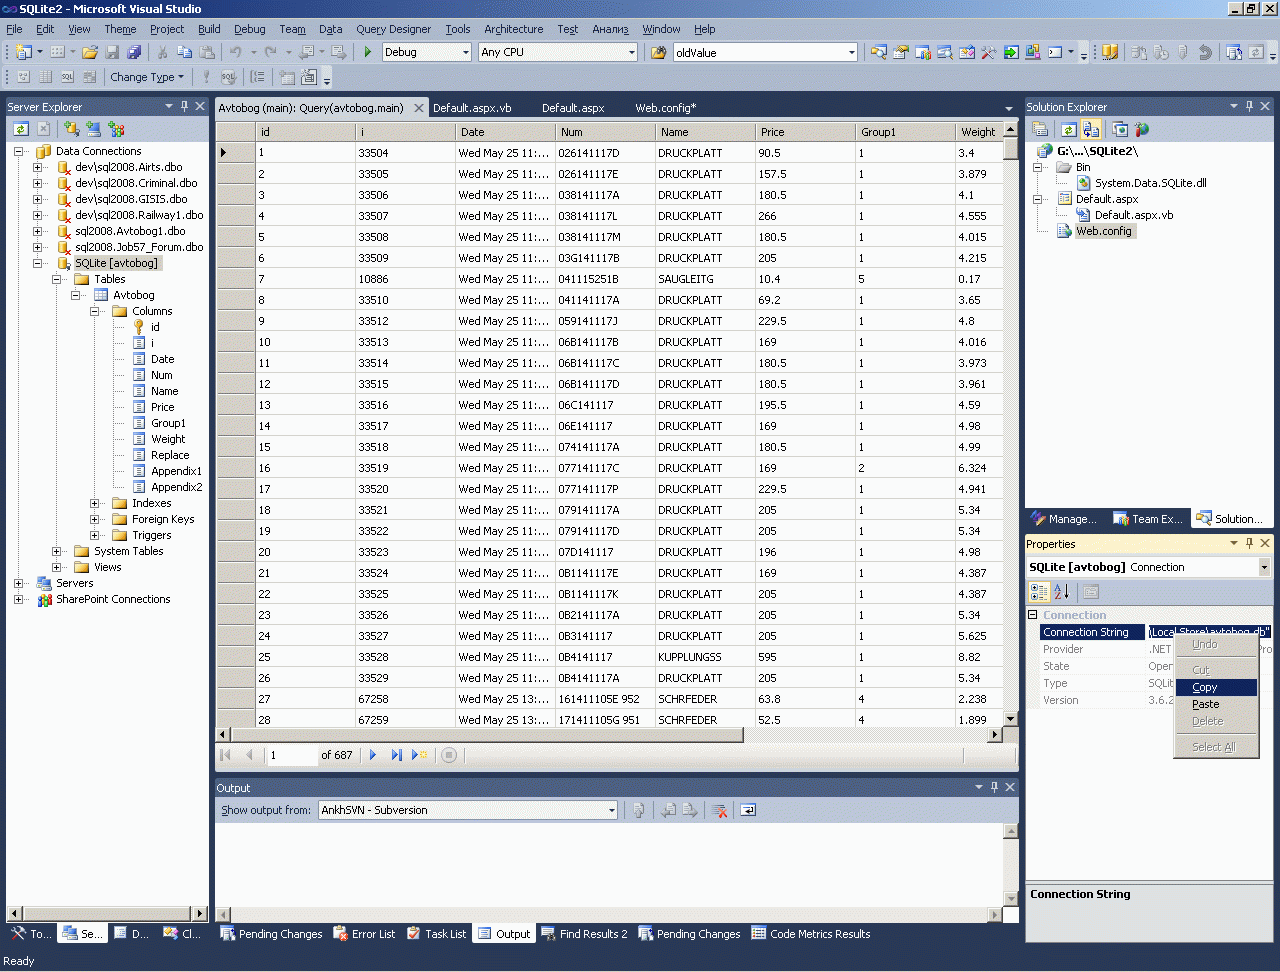The height and width of the screenshot is (972, 1280).
Task: Go to next record in grid navigator
Action: pos(373,755)
